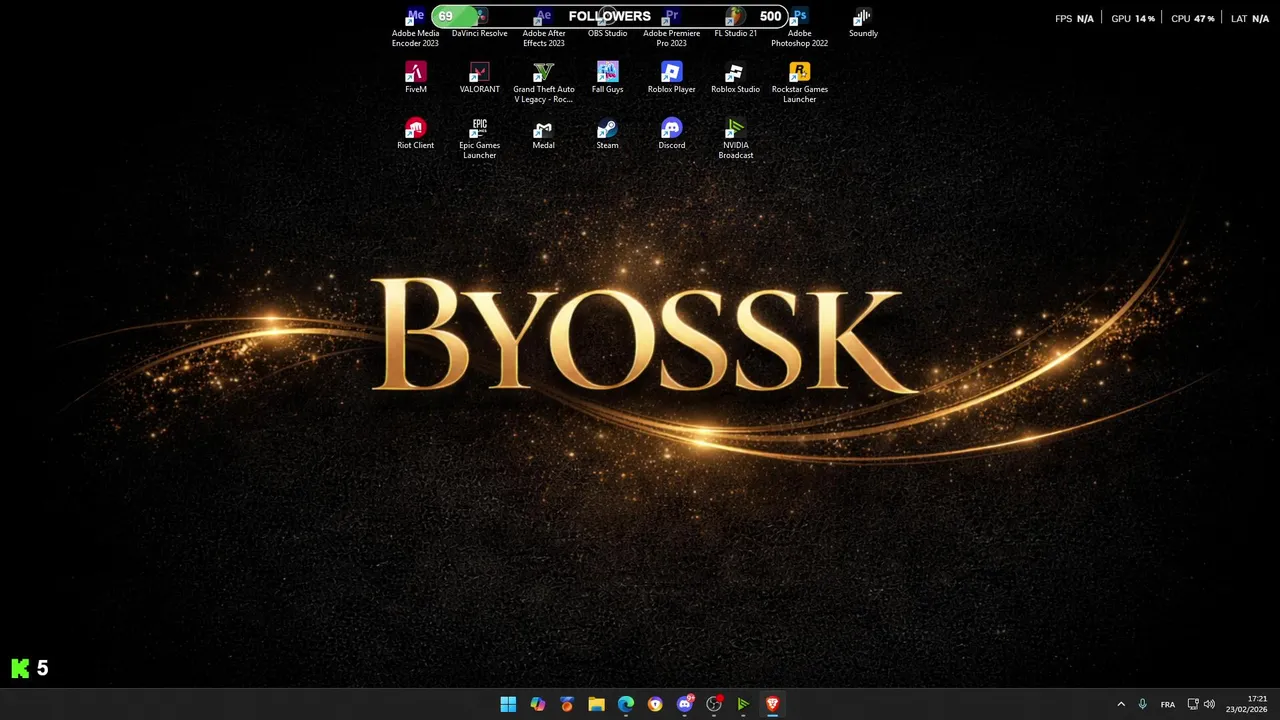
Task: Select the Roblox Player shortcut
Action: pos(671,78)
